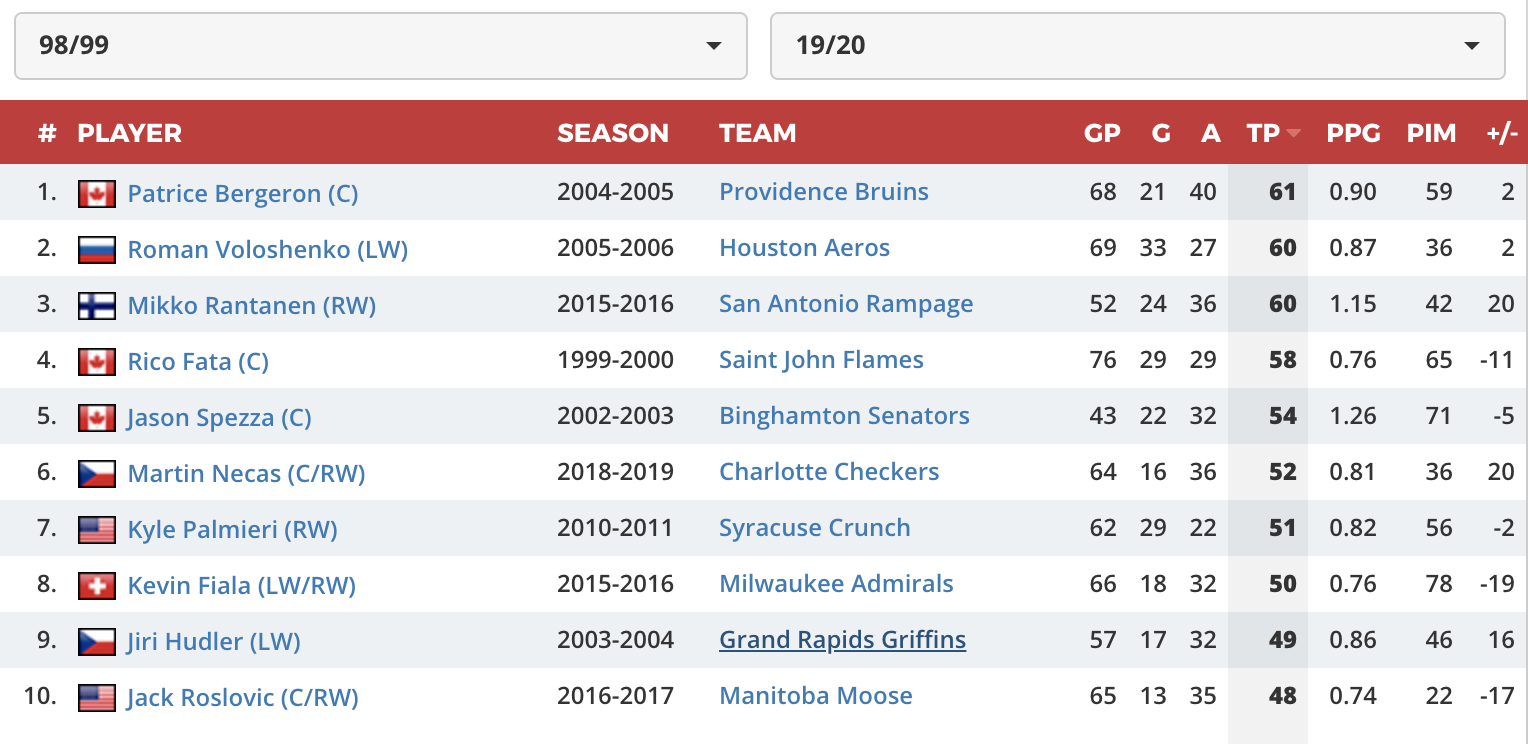This screenshot has width=1528, height=744.
Task: Click Swiss flag beside Kevin Fiala
Action: tap(96, 585)
